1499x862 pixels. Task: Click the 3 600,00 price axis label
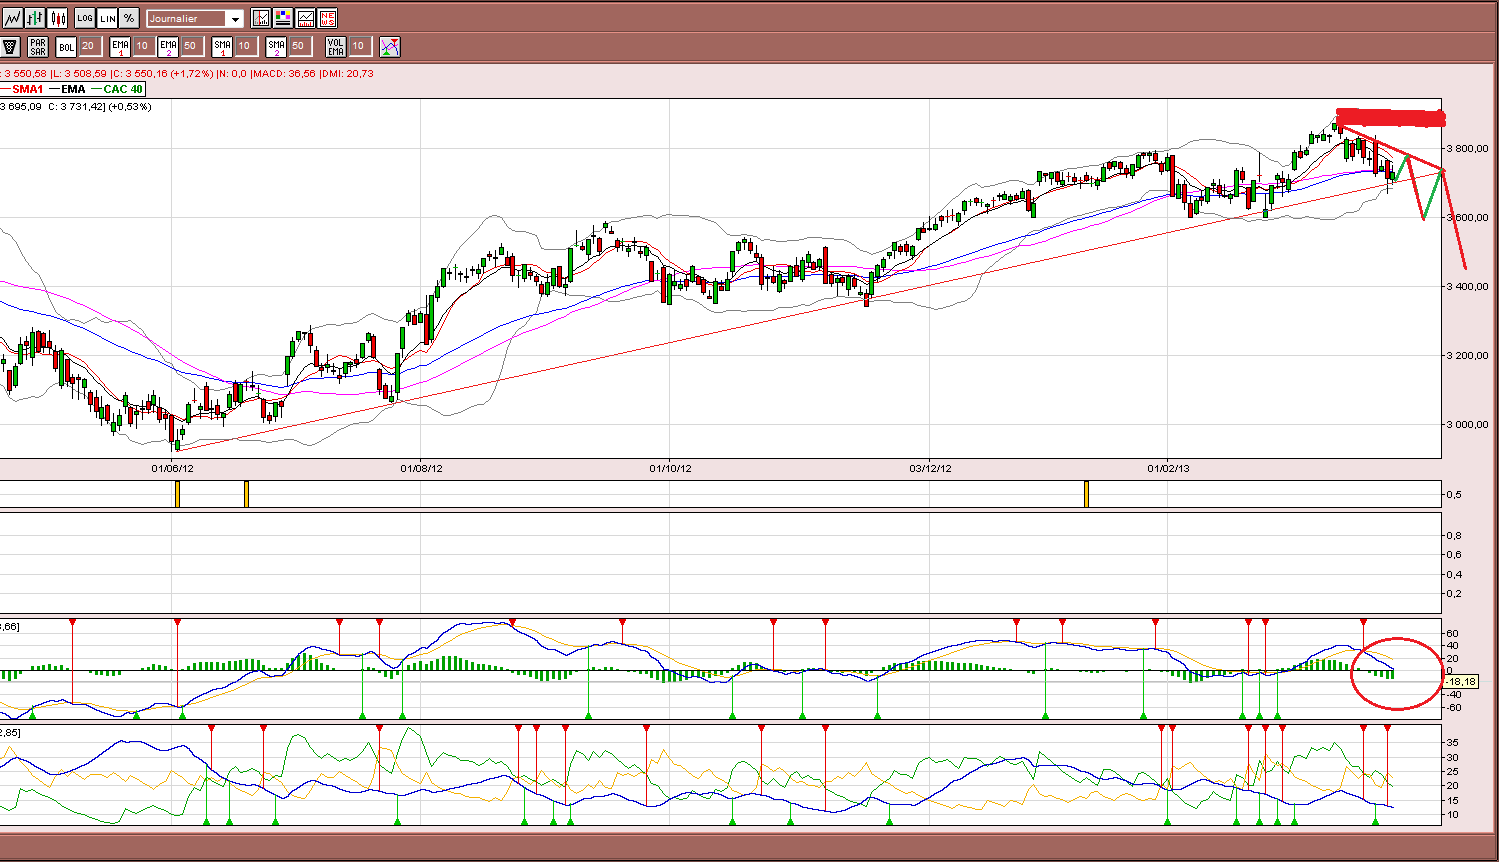(x=1468, y=217)
